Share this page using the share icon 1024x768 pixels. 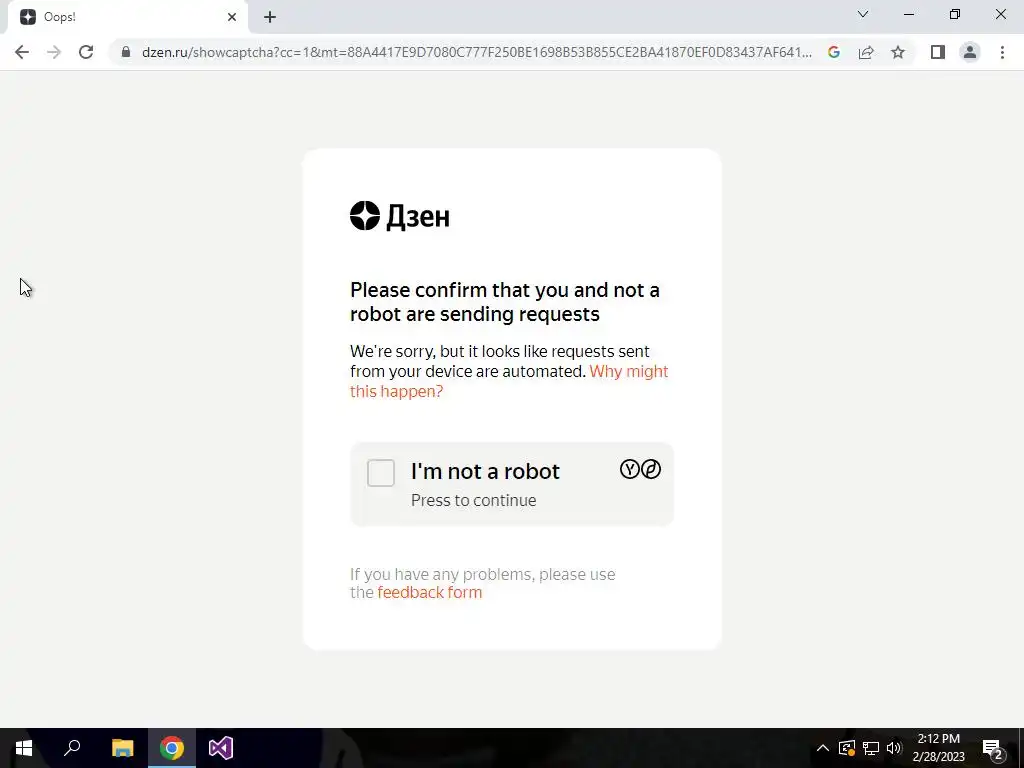coord(866,52)
